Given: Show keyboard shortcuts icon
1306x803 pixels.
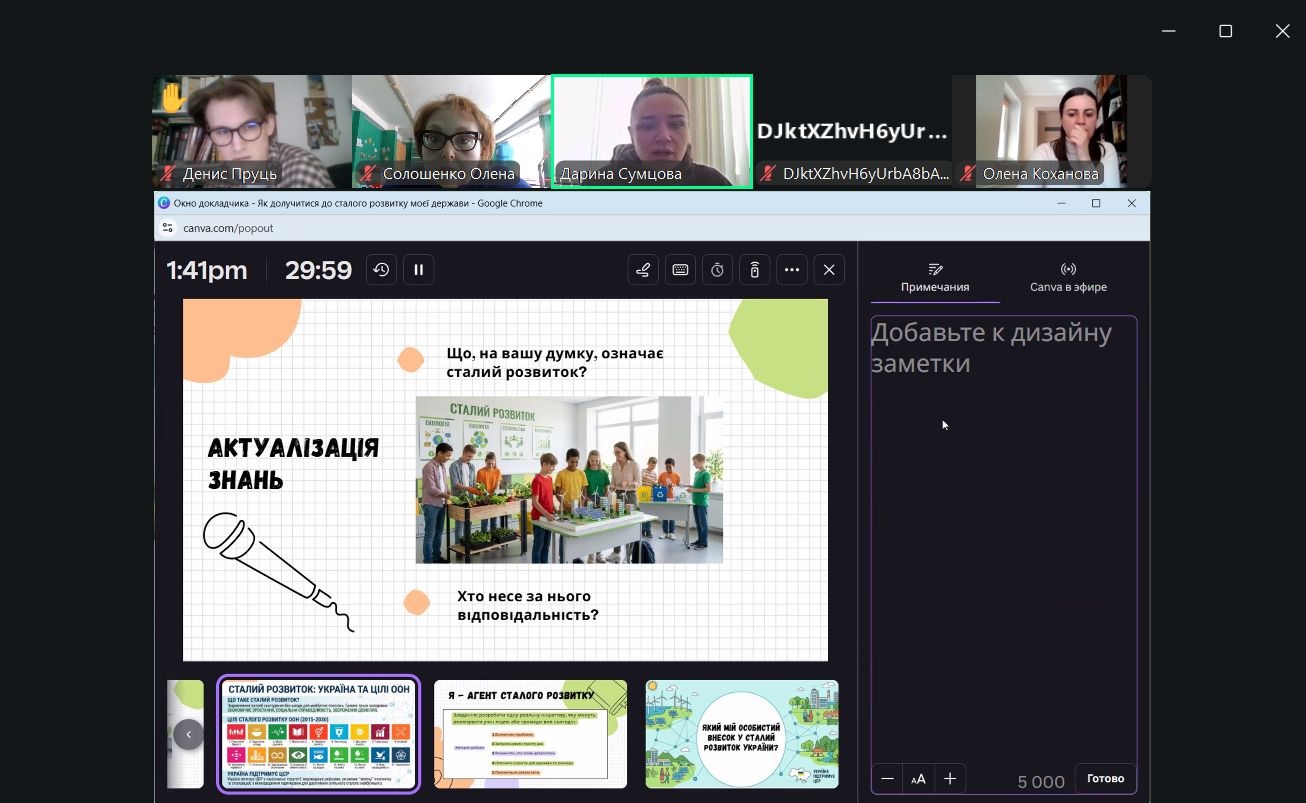Looking at the screenshot, I should tap(680, 270).
